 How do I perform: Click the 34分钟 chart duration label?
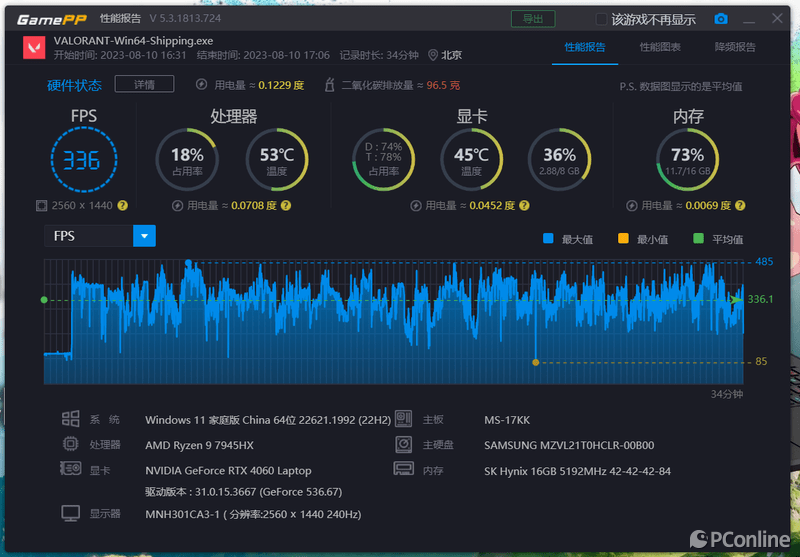coord(727,394)
